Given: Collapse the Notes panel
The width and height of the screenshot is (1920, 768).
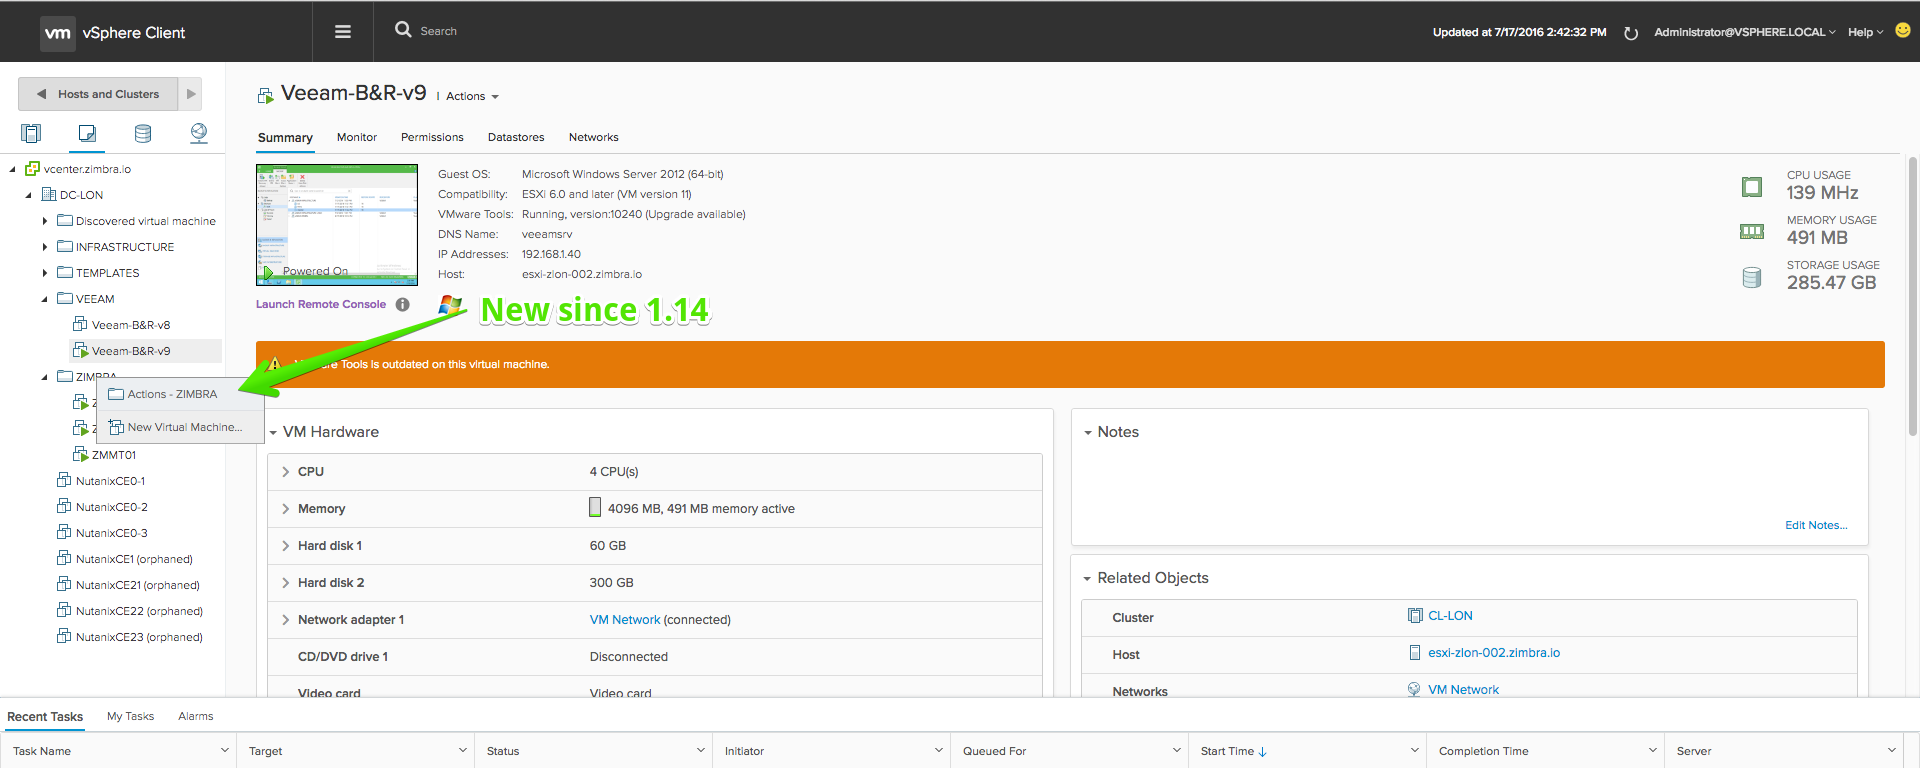Looking at the screenshot, I should coord(1088,433).
